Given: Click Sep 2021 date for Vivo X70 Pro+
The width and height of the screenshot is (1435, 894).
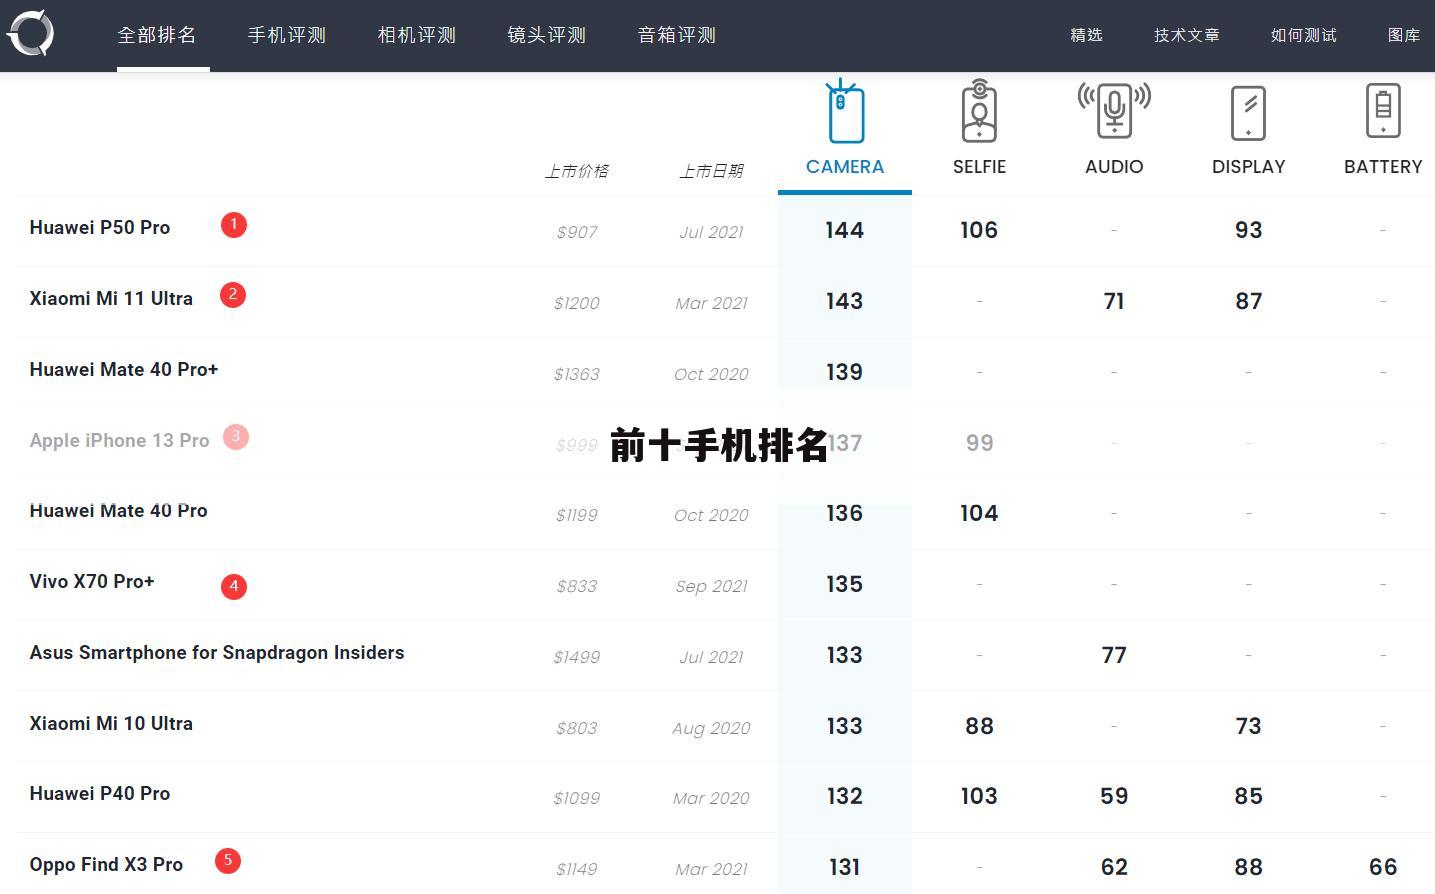Looking at the screenshot, I should click(711, 586).
